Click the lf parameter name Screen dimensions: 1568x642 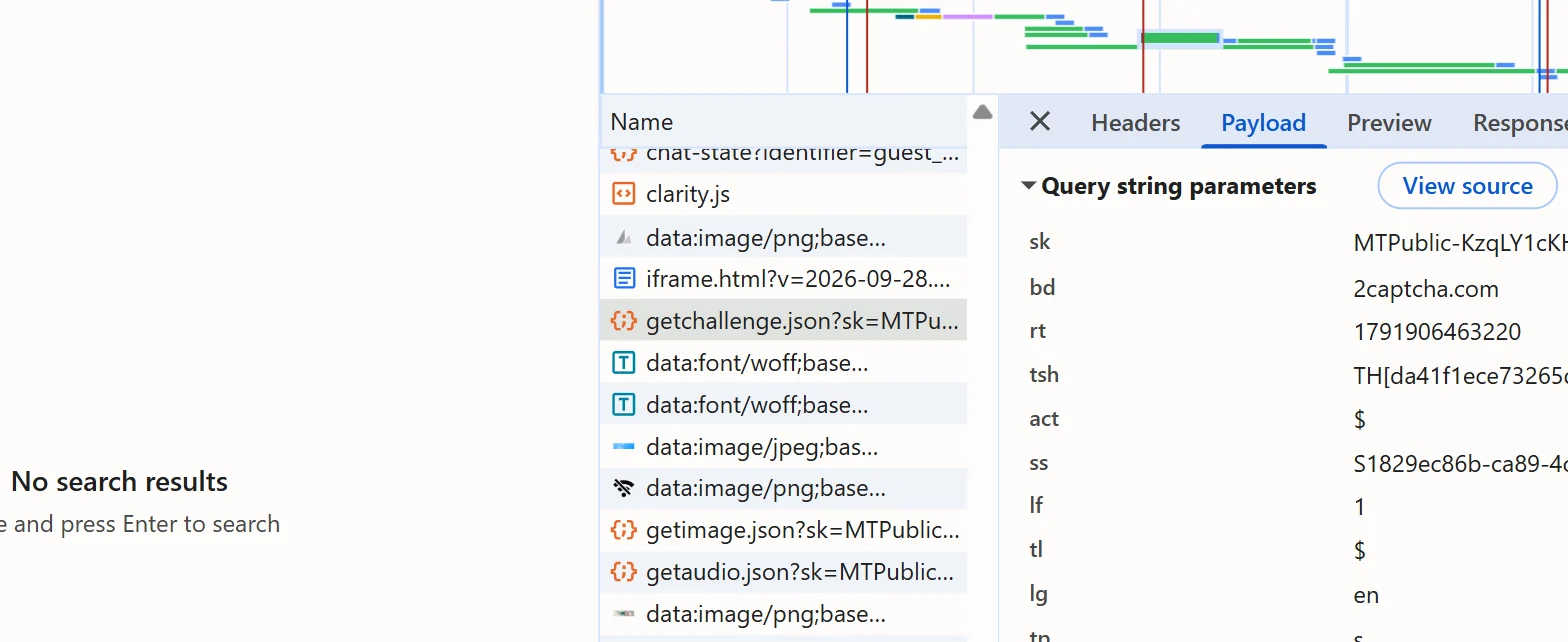point(1036,506)
